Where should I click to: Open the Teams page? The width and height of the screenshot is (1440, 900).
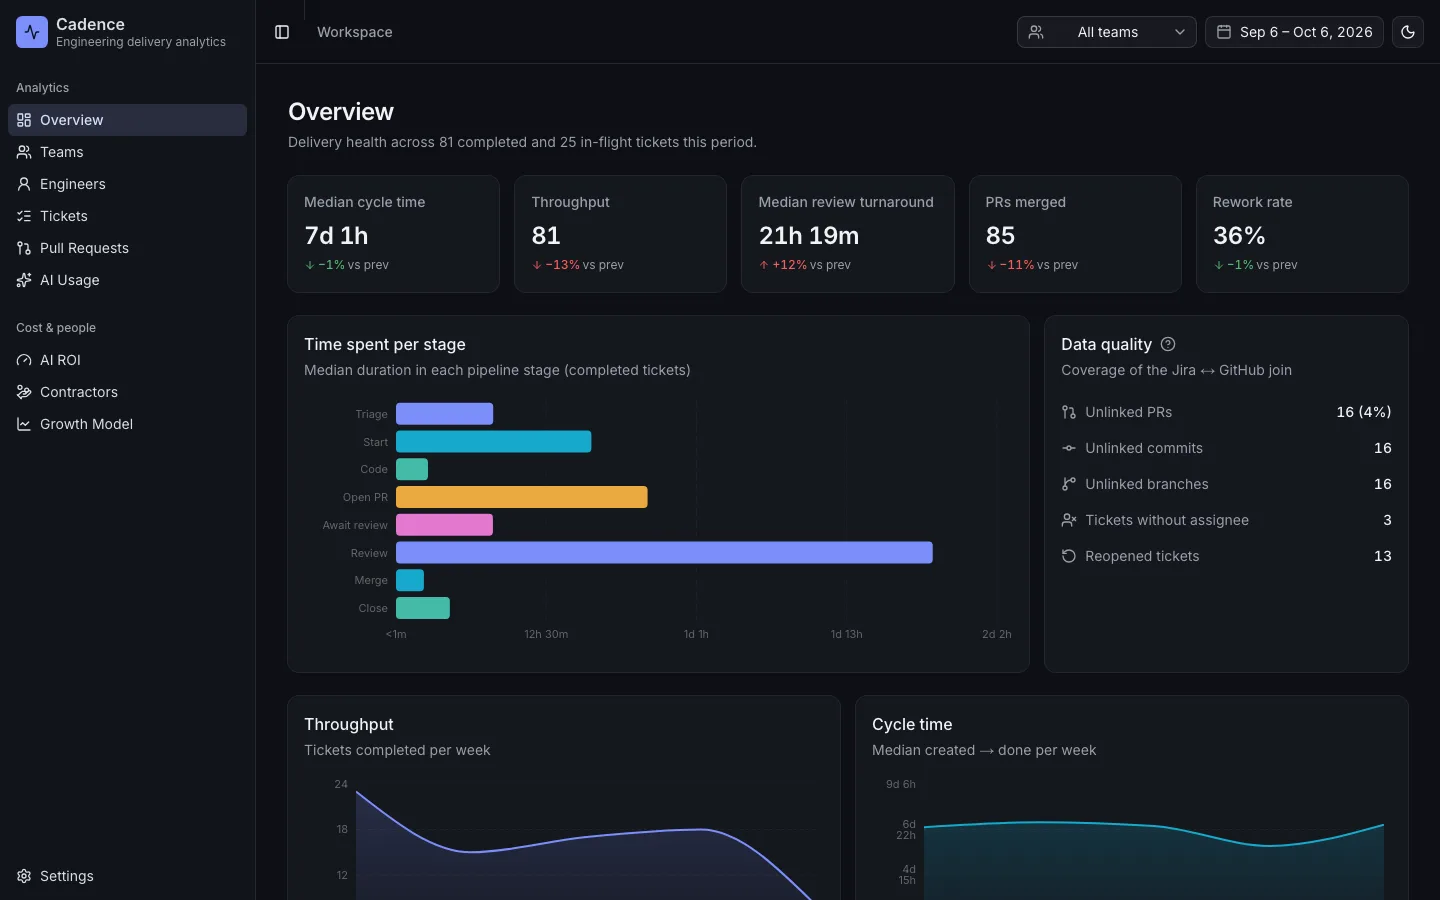tap(127, 152)
